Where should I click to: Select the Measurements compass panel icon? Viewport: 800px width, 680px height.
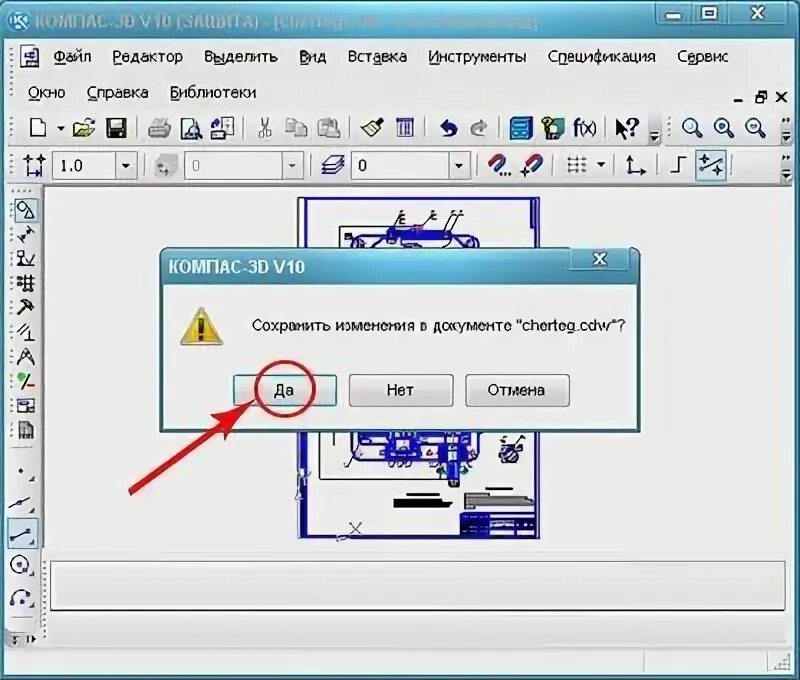point(26,356)
